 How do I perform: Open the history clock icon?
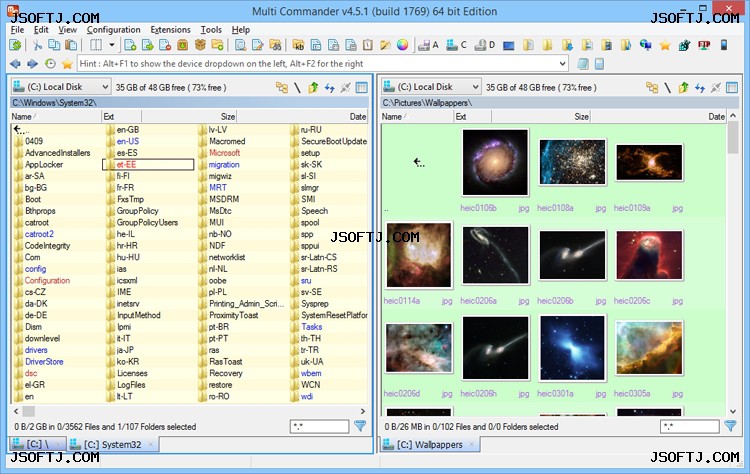point(50,64)
